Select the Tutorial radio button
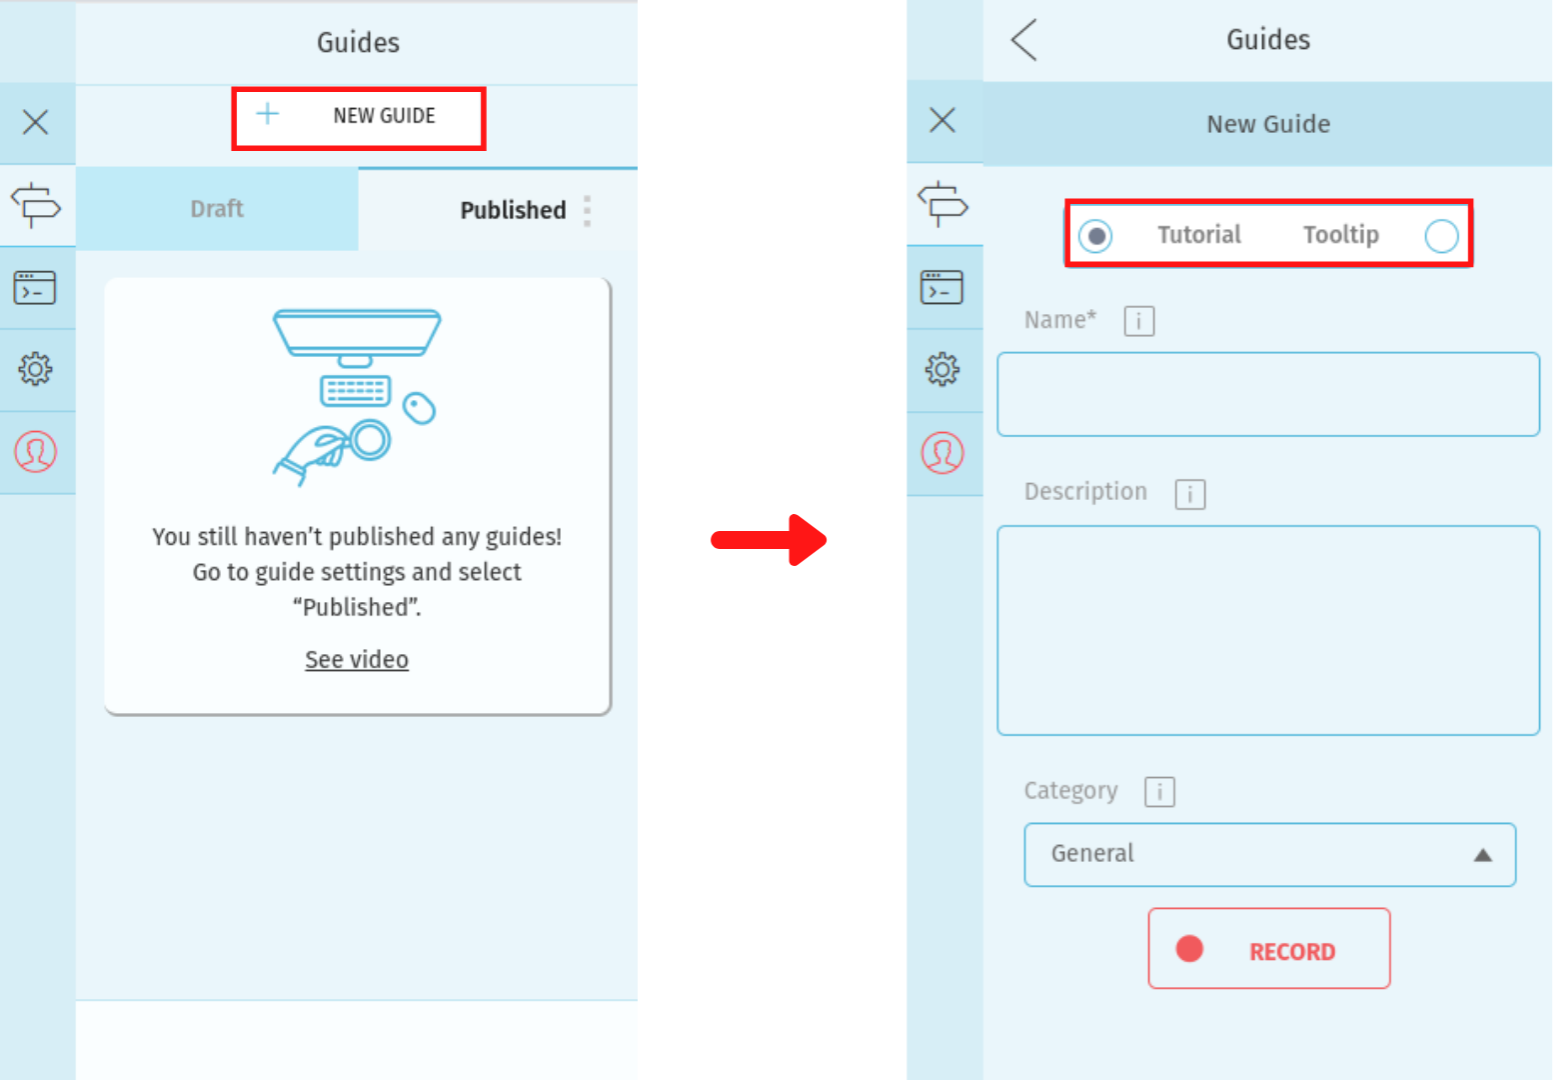The image size is (1554, 1080). (1096, 236)
